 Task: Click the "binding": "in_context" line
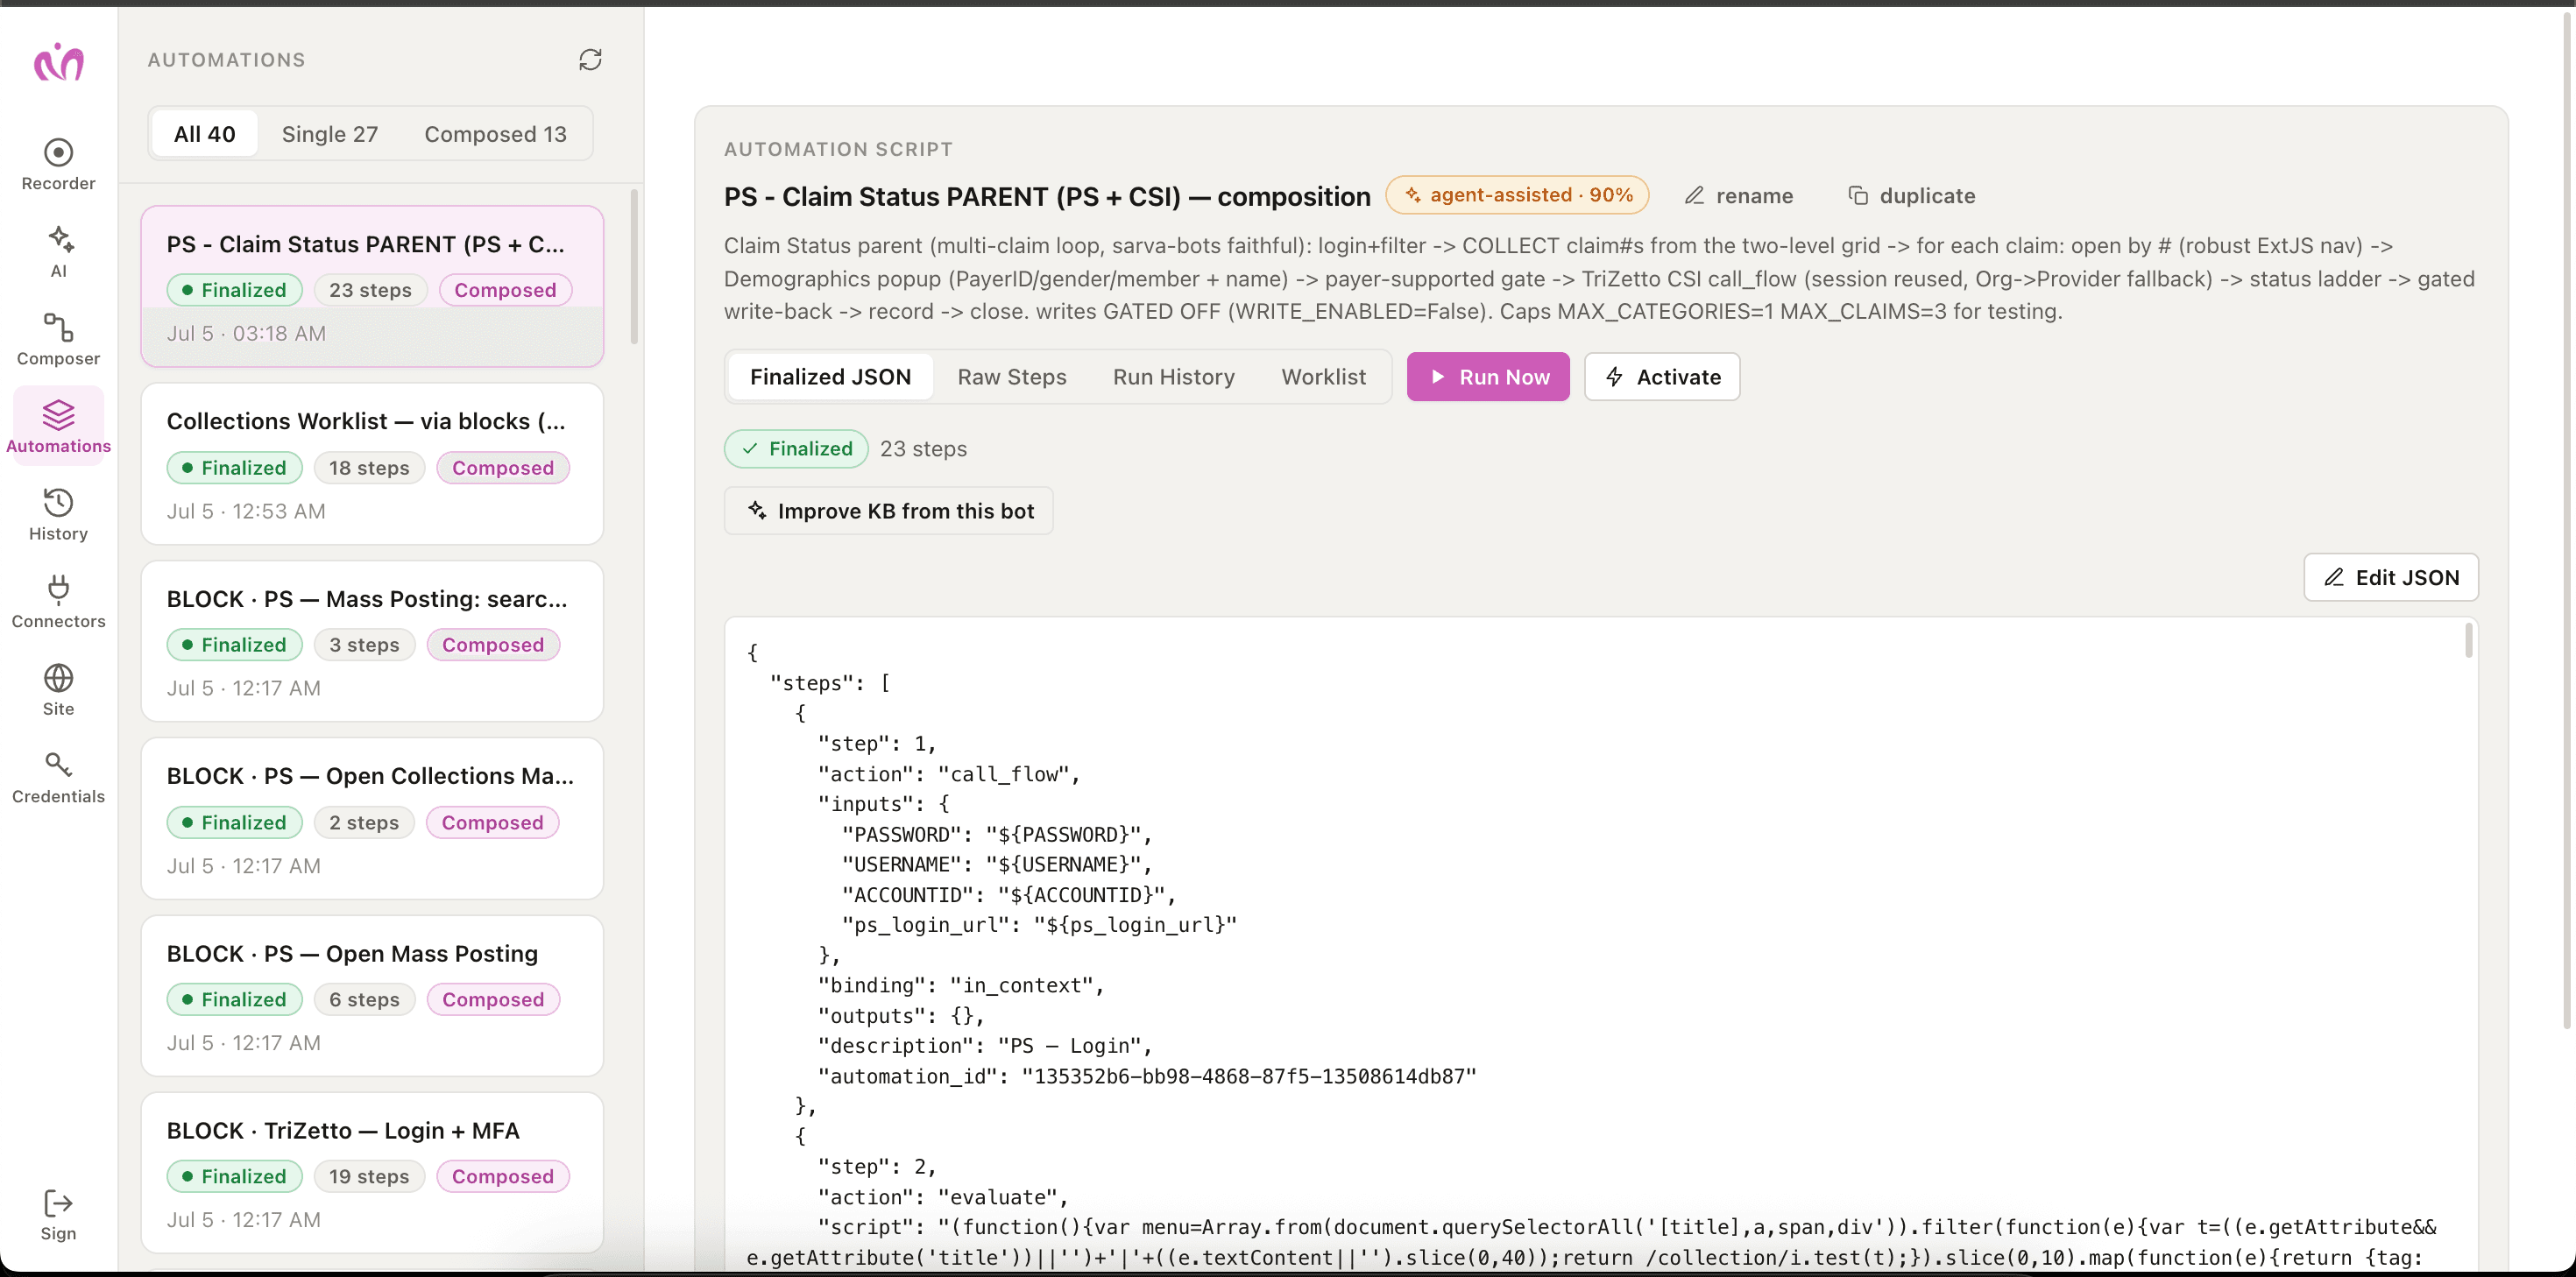[x=961, y=985]
